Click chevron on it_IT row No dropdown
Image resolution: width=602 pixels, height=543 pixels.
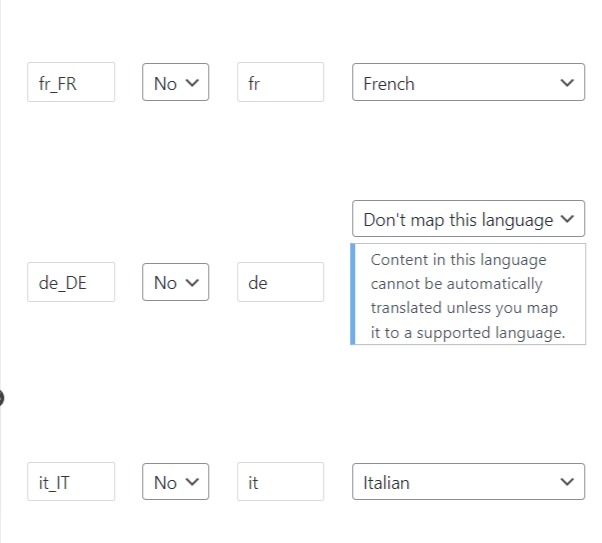193,482
